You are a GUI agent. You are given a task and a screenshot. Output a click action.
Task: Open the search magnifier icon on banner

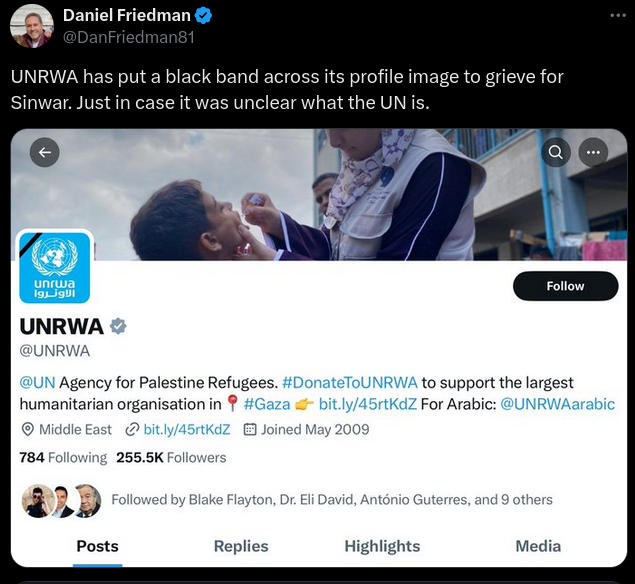tap(556, 152)
